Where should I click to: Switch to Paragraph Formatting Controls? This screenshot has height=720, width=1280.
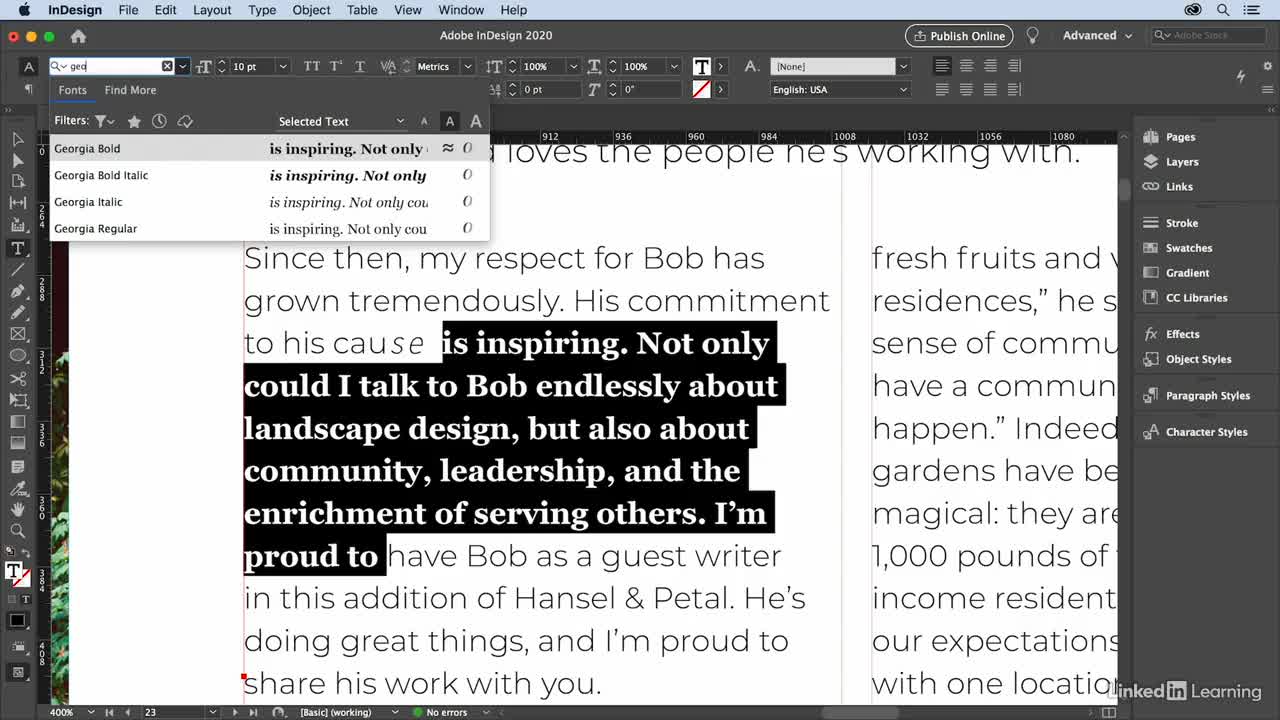coord(28,89)
